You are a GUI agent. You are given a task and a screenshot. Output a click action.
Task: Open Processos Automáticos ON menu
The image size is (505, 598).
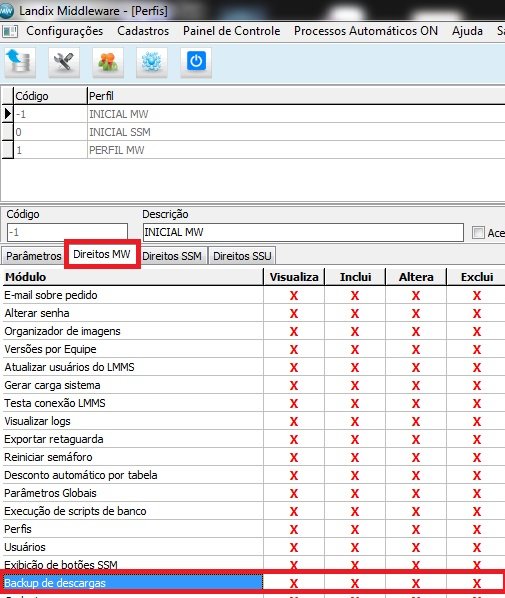pos(366,31)
